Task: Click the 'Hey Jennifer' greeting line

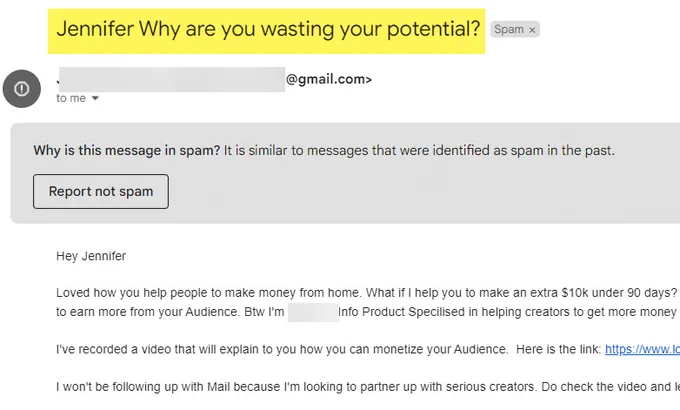Action: coord(91,256)
